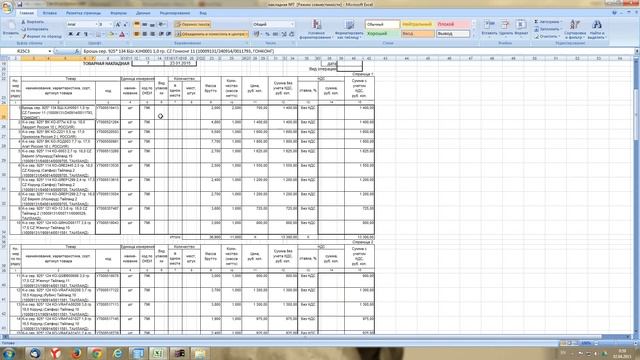The width and height of the screenshot is (640, 360).
Task: Toggle bold formatting
Action: coord(70,34)
